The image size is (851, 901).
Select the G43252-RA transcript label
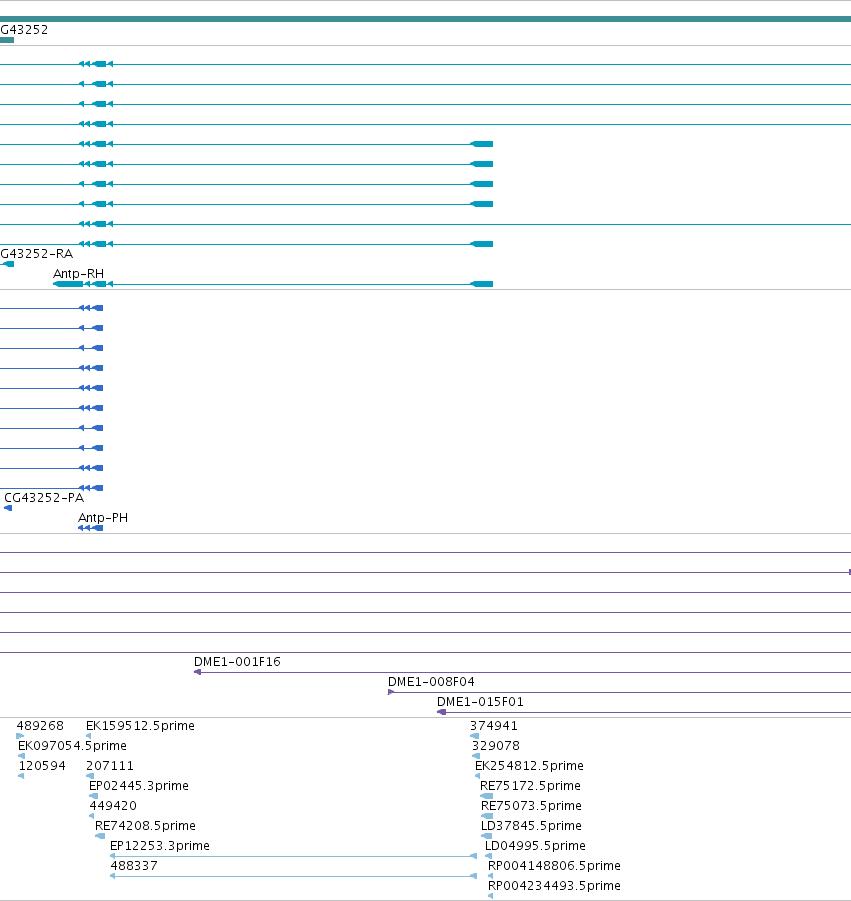pos(37,253)
